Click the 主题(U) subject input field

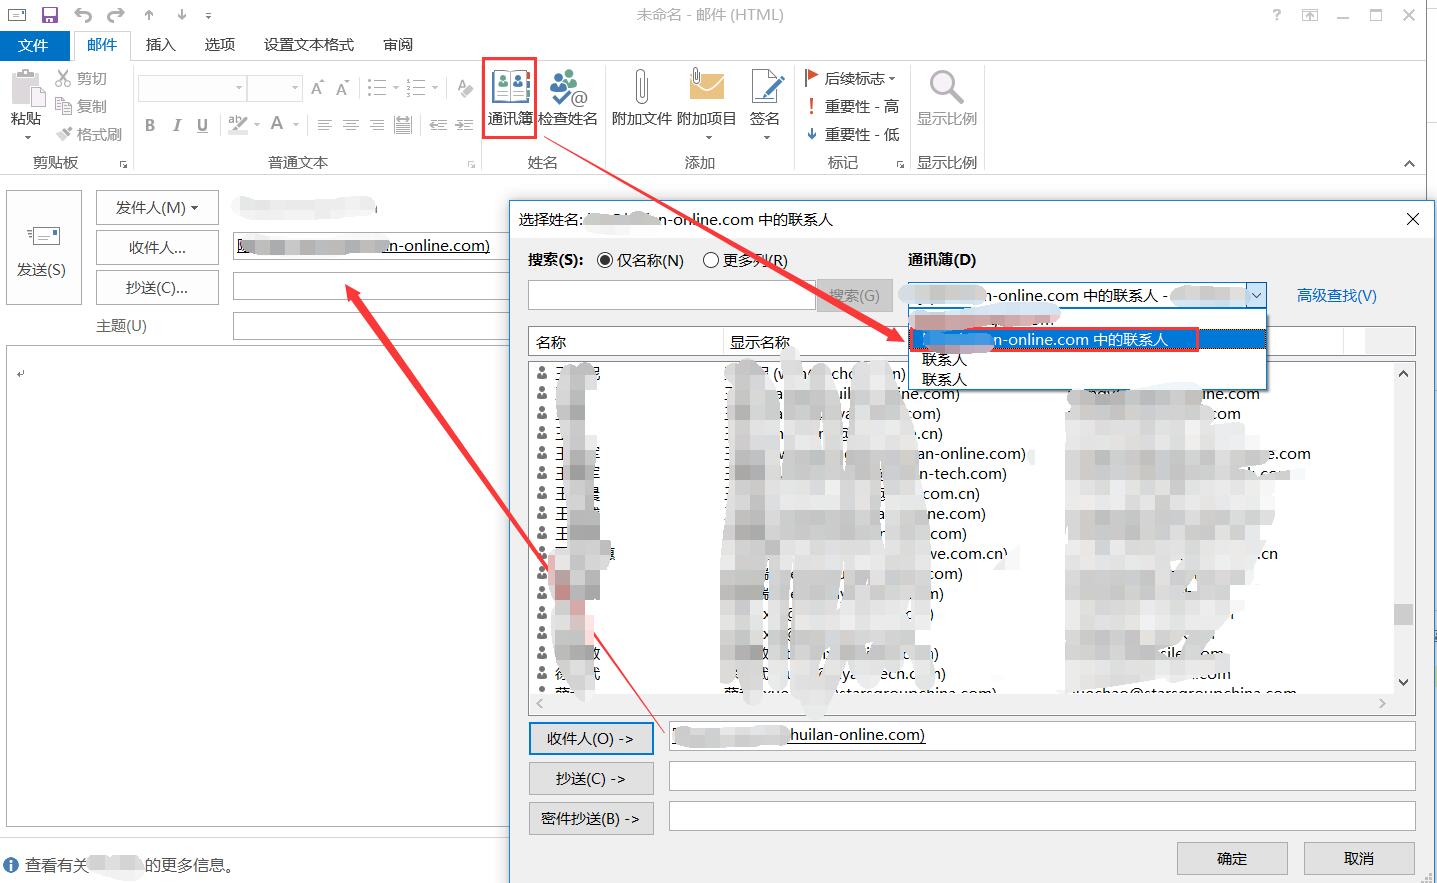click(x=370, y=326)
